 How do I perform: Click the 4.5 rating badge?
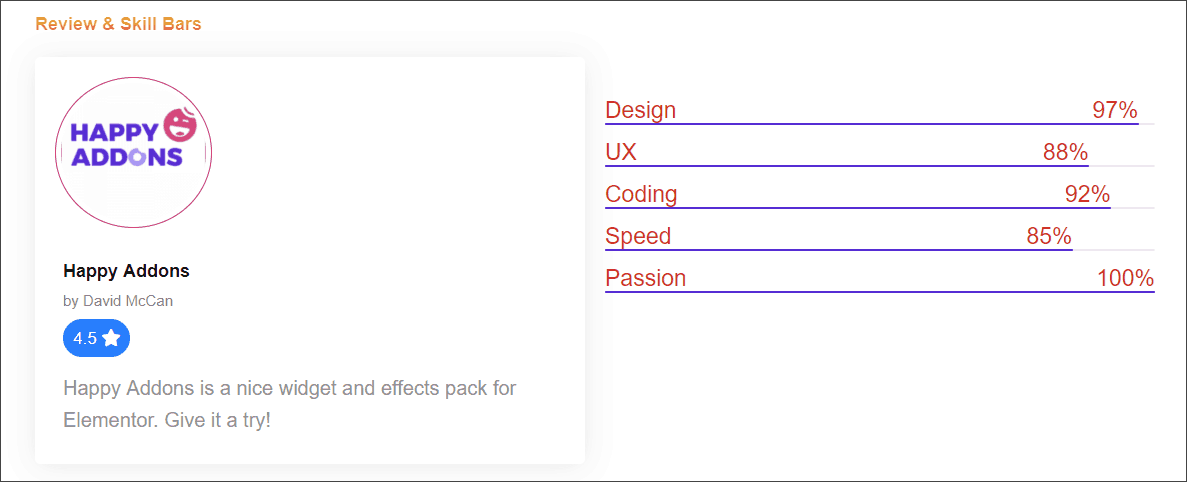[x=97, y=337]
